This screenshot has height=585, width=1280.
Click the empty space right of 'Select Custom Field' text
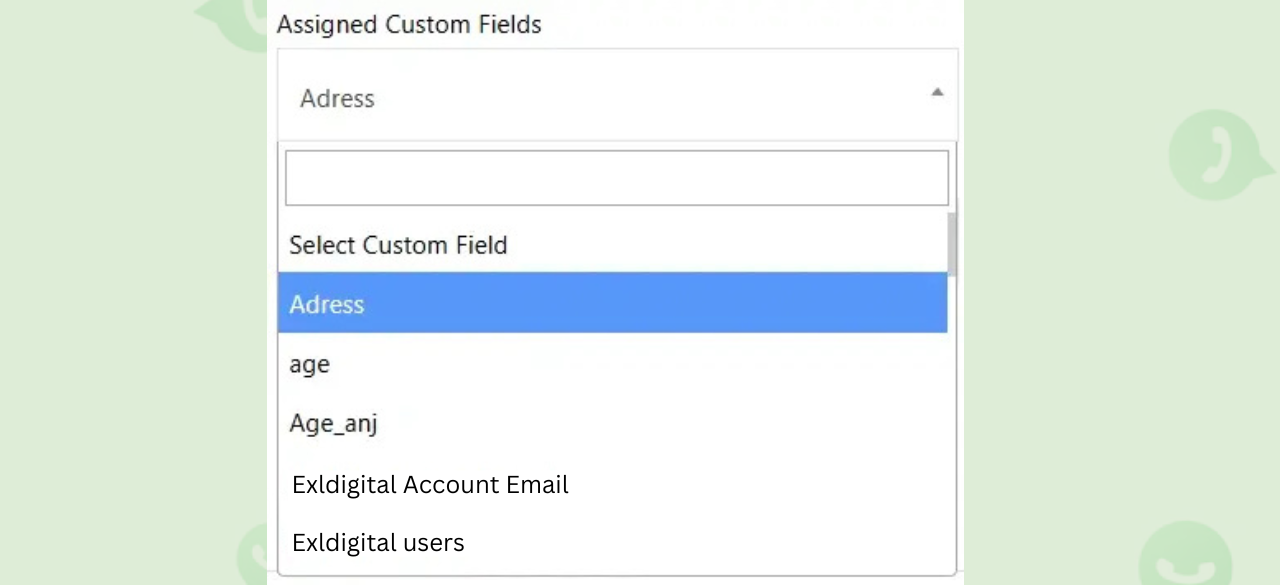[727, 245]
